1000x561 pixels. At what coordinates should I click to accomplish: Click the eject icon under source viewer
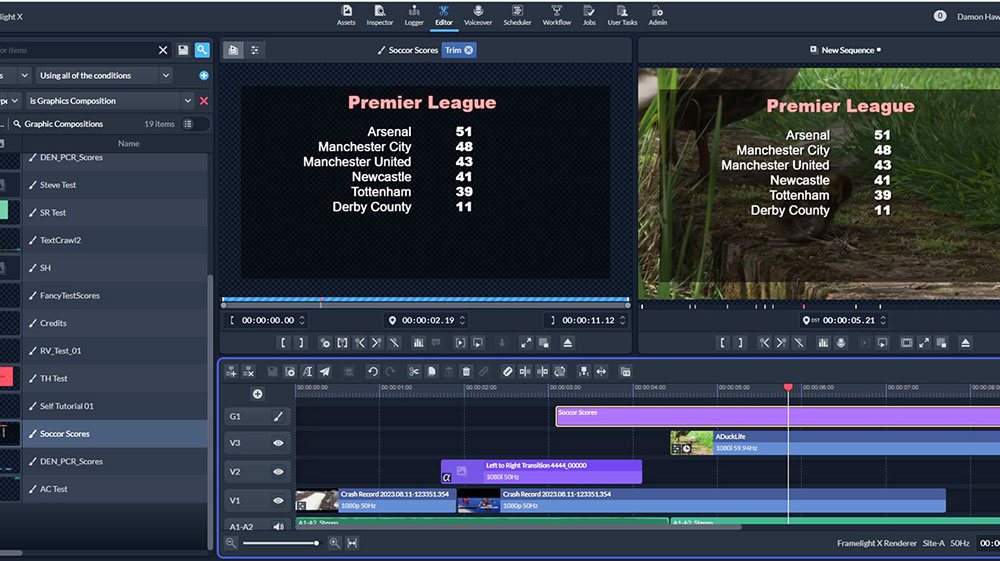[568, 343]
